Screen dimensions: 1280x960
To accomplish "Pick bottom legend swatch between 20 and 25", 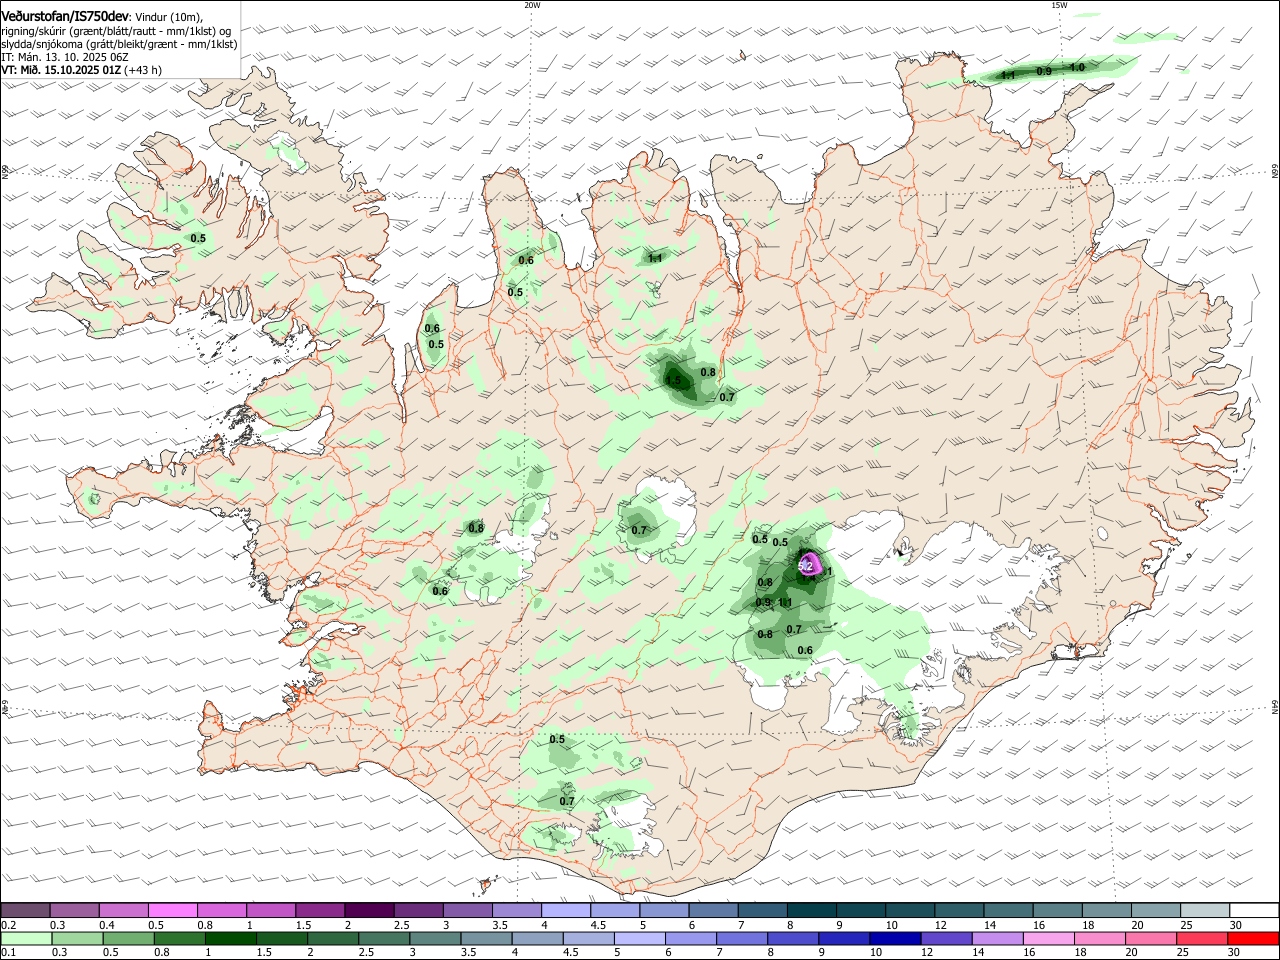I will [1149, 938].
